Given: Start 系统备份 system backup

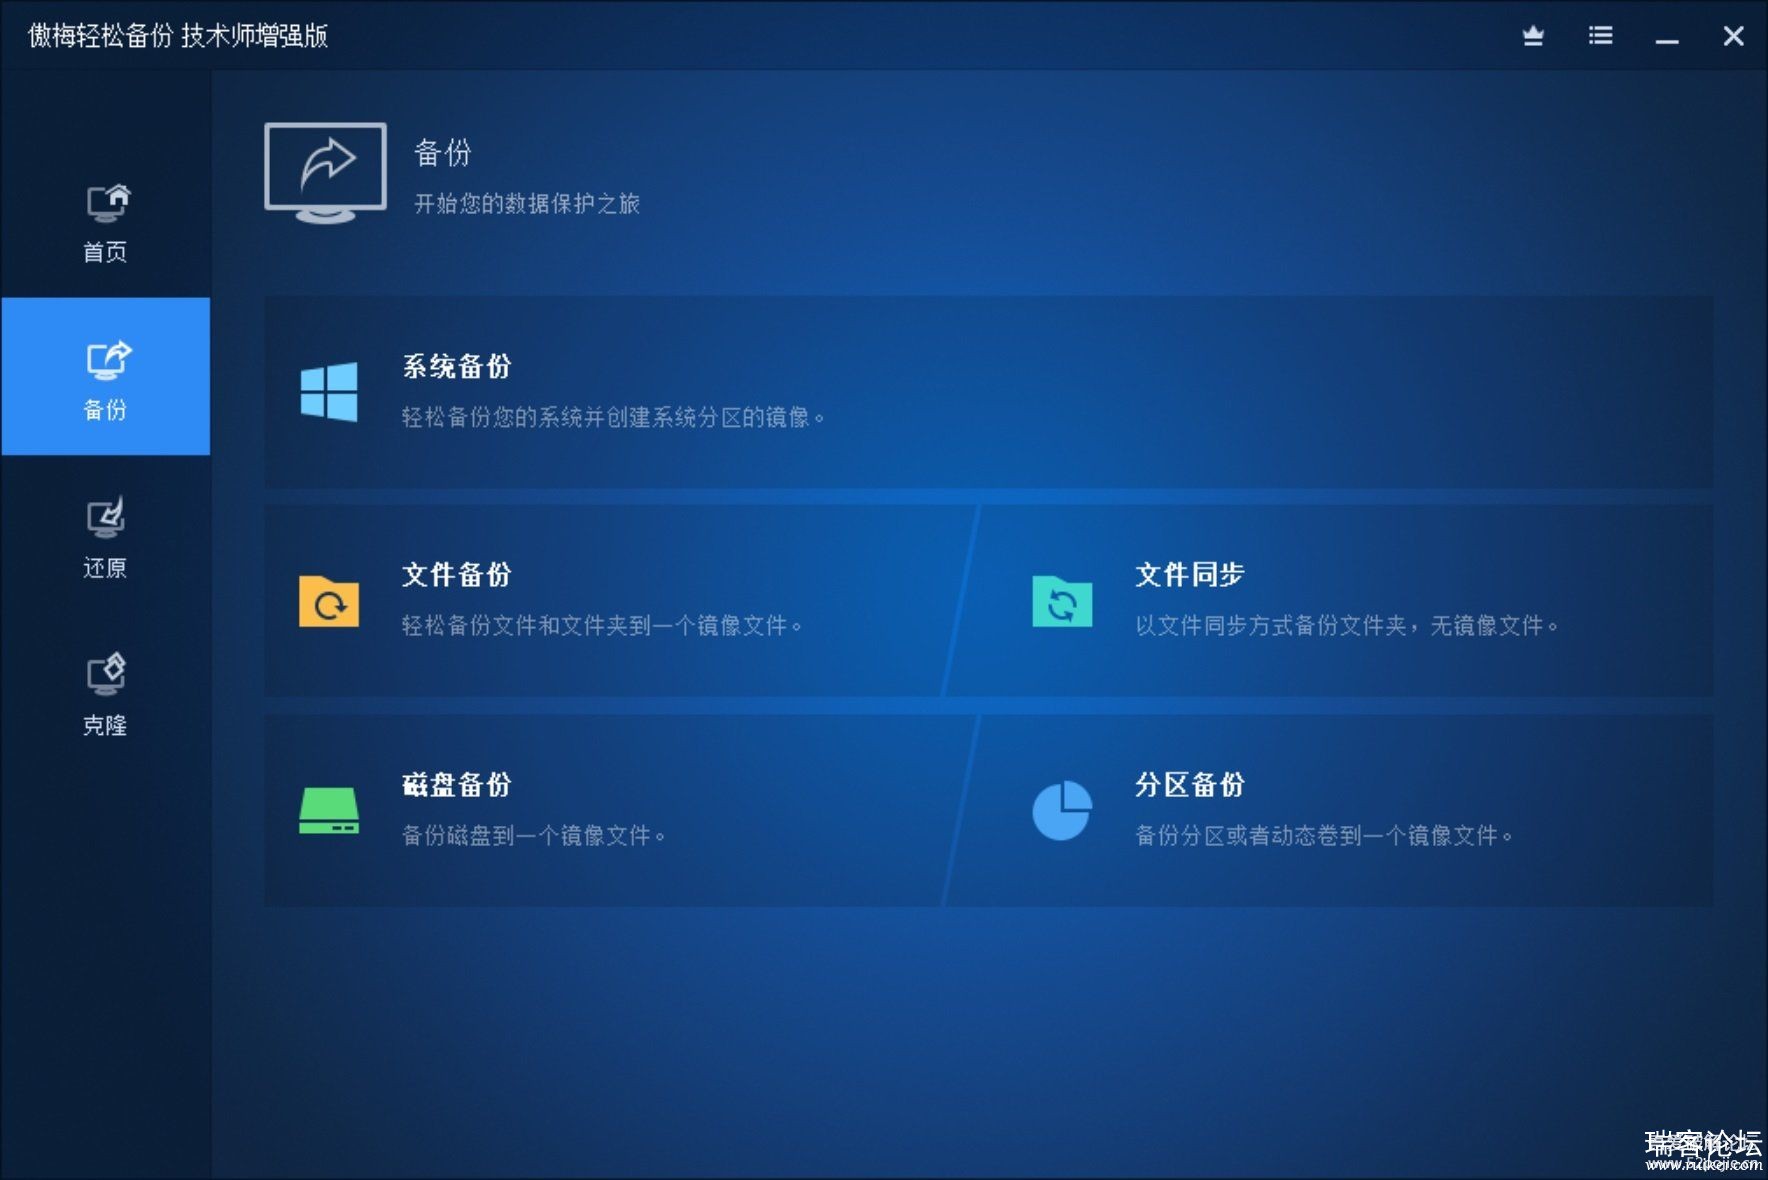Looking at the screenshot, I should coord(988,391).
